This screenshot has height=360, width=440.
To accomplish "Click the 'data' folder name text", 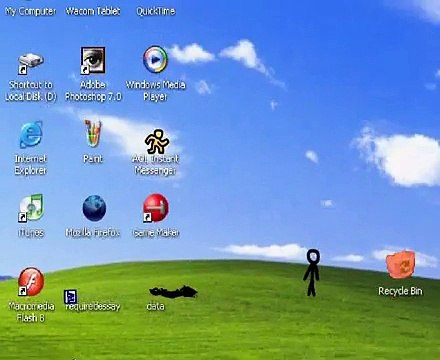I will pos(155,306).
